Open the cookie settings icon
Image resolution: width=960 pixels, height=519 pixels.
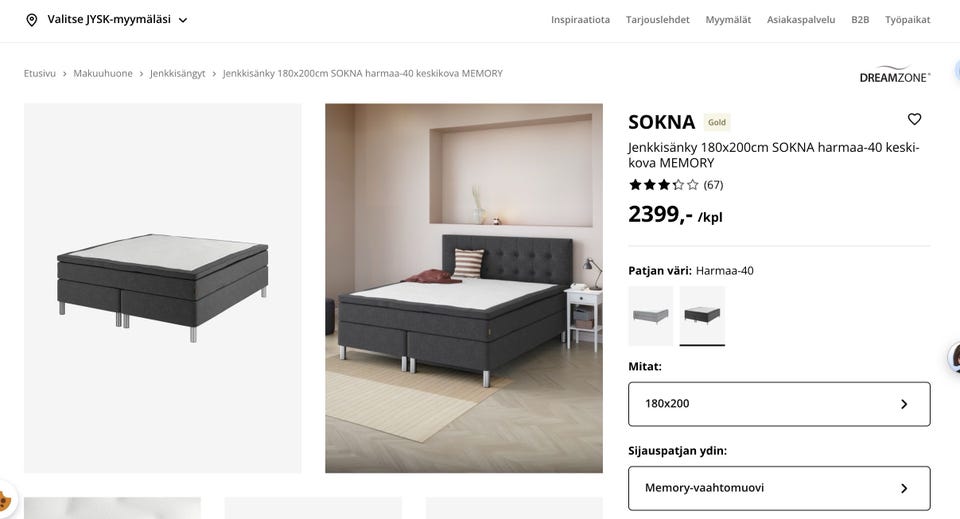(x=5, y=501)
